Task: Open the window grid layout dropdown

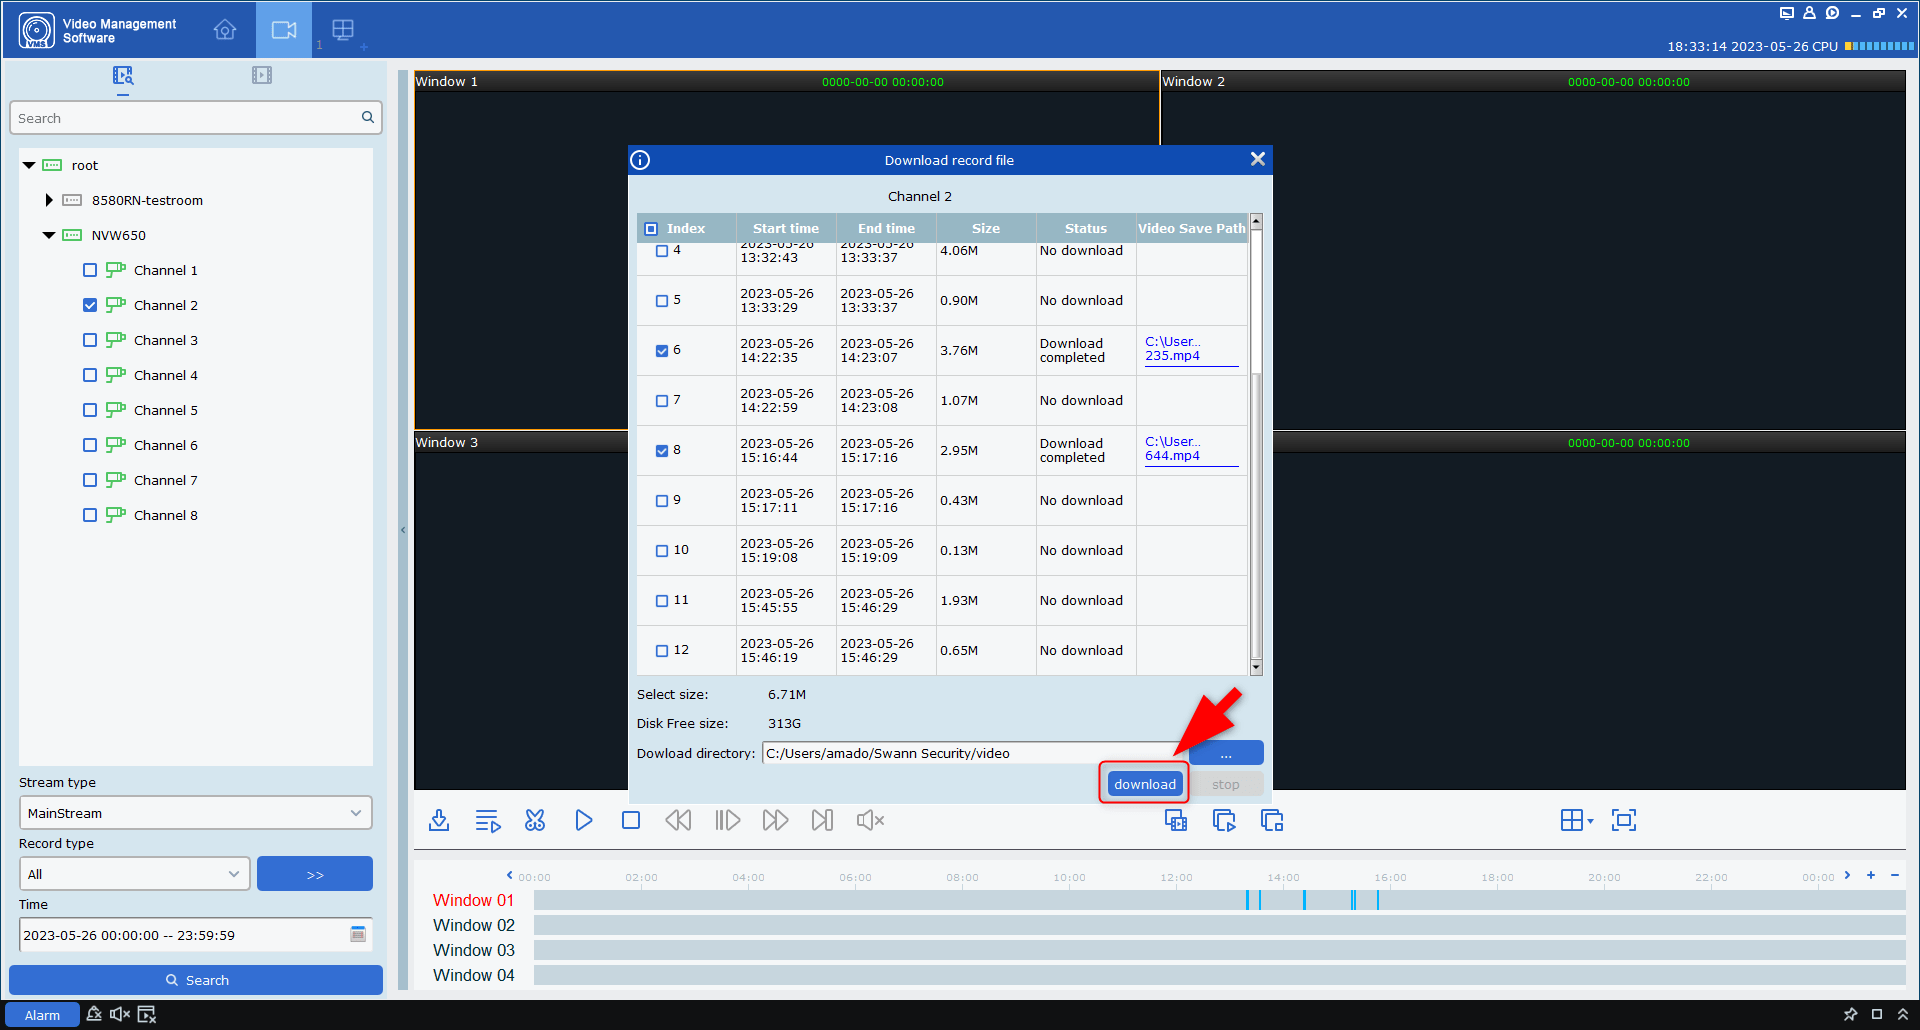Action: [1577, 820]
